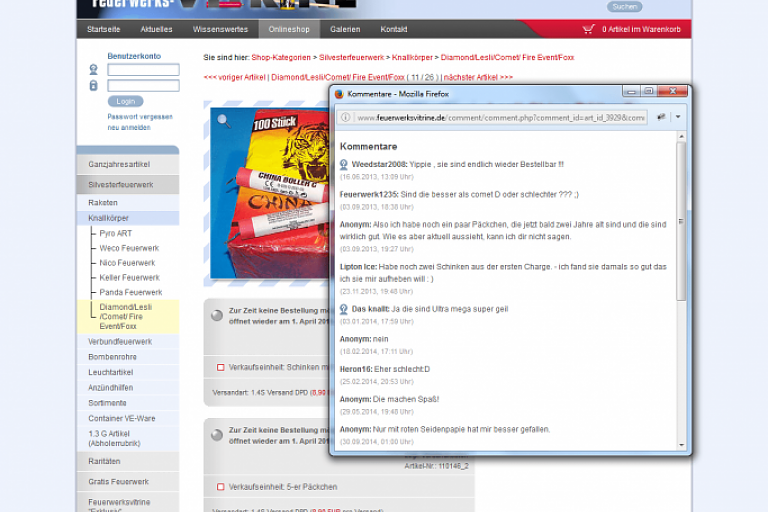Toggle checkbox for Verkaufseinheit Schinken

click(220, 367)
